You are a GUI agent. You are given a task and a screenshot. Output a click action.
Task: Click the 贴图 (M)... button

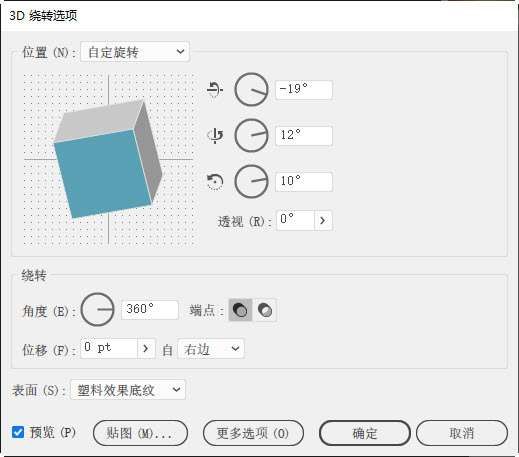coord(140,433)
